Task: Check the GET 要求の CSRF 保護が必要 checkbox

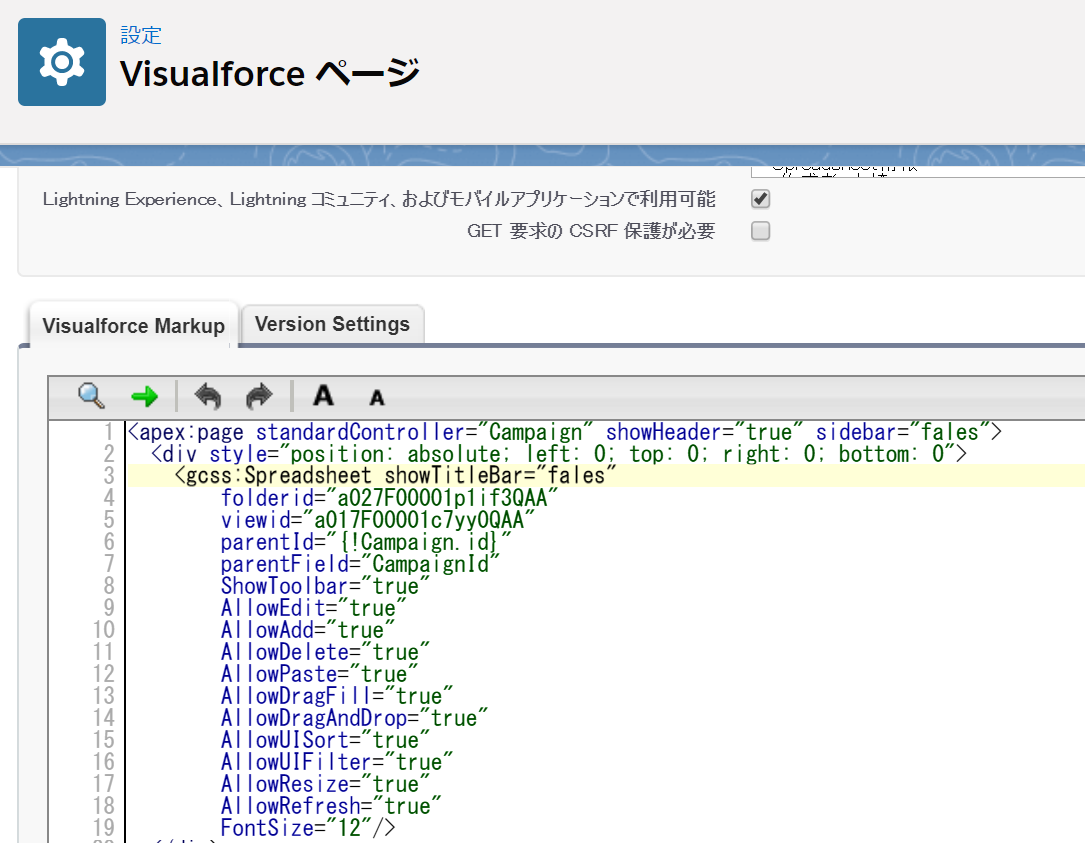Action: tap(760, 230)
